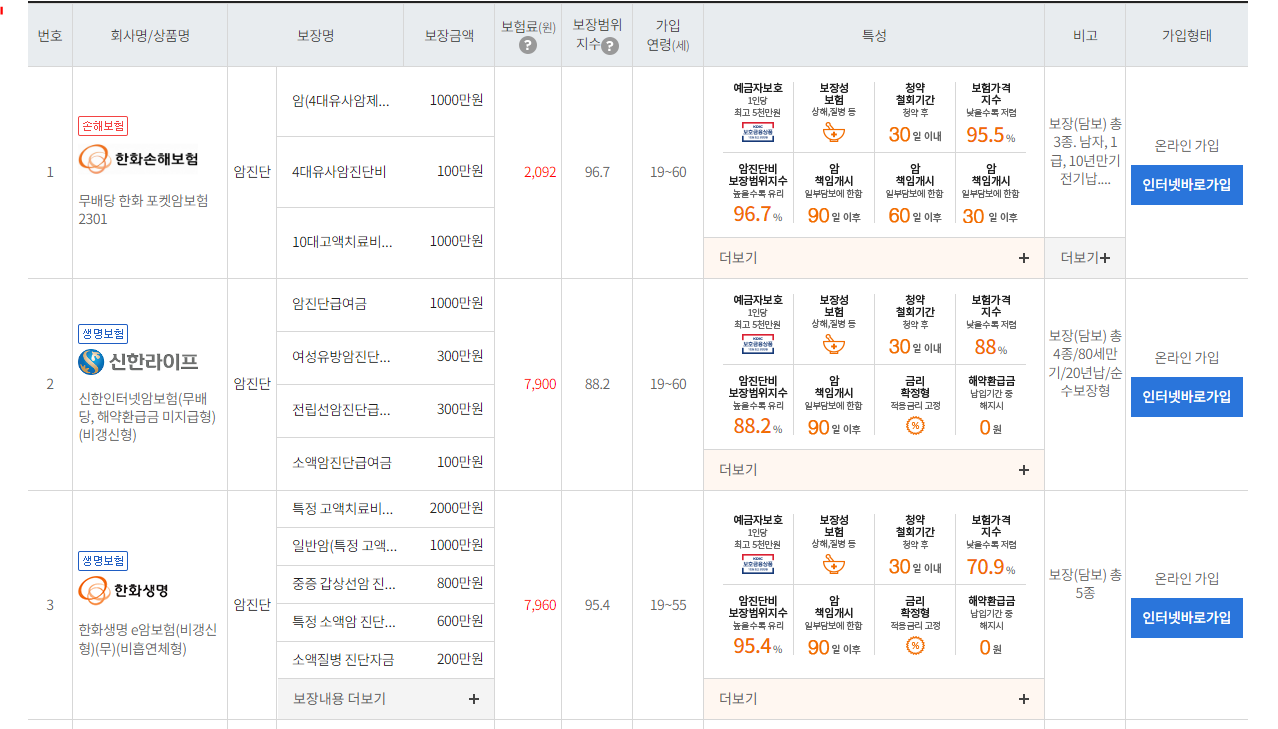Select 보장성 보험 mortar icon in row 2
Image resolution: width=1278 pixels, height=729 pixels.
coord(834,346)
